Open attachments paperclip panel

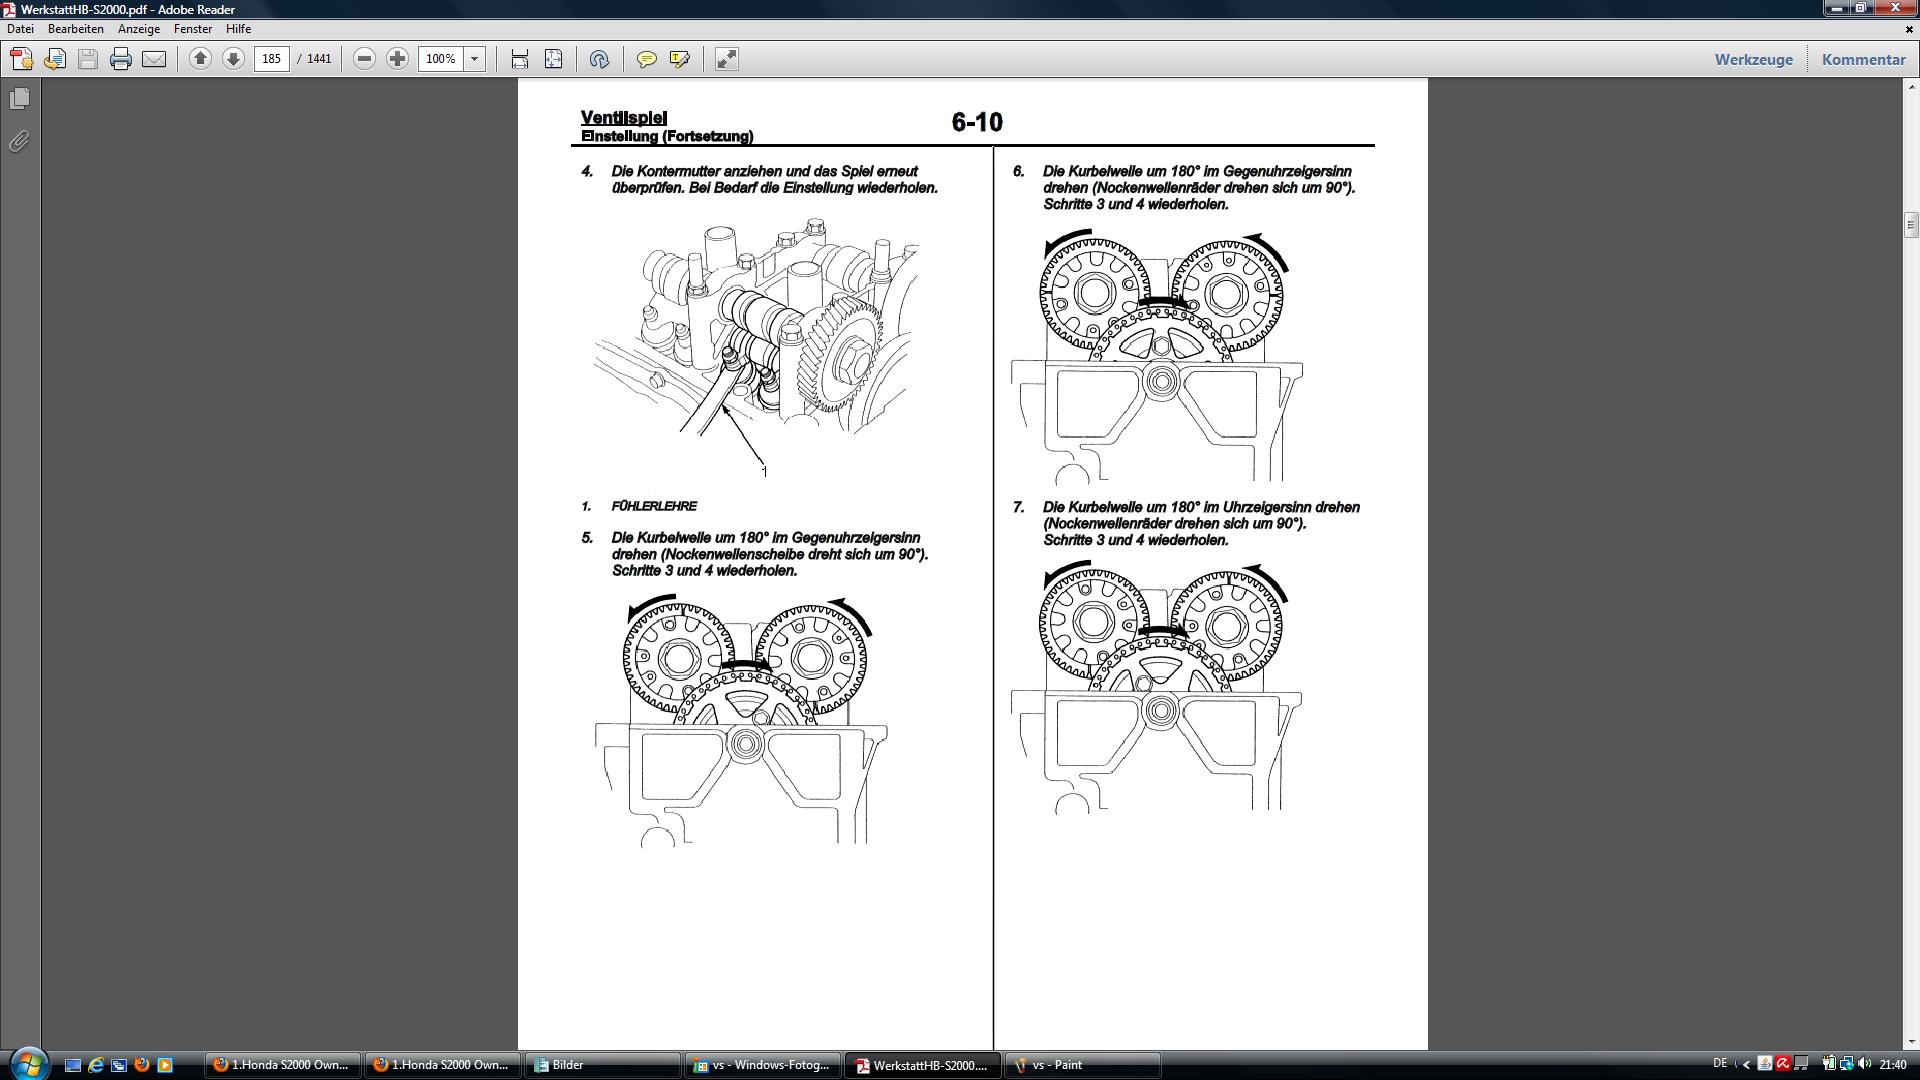[x=19, y=141]
